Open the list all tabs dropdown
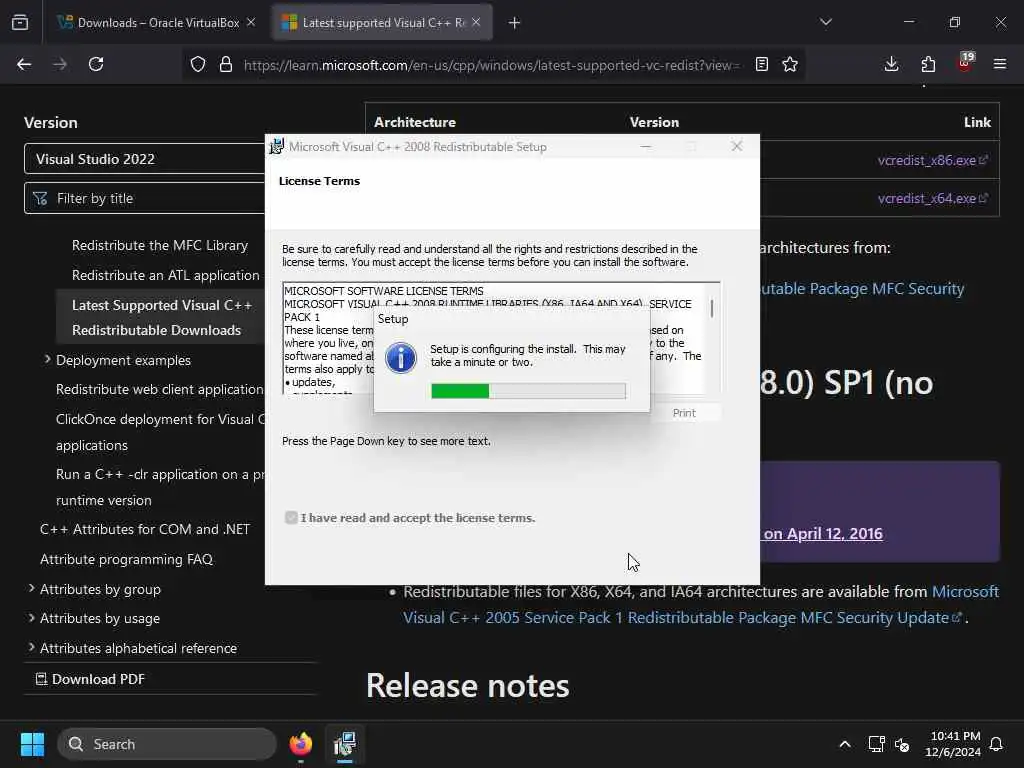Image resolution: width=1024 pixels, height=768 pixels. pos(825,22)
